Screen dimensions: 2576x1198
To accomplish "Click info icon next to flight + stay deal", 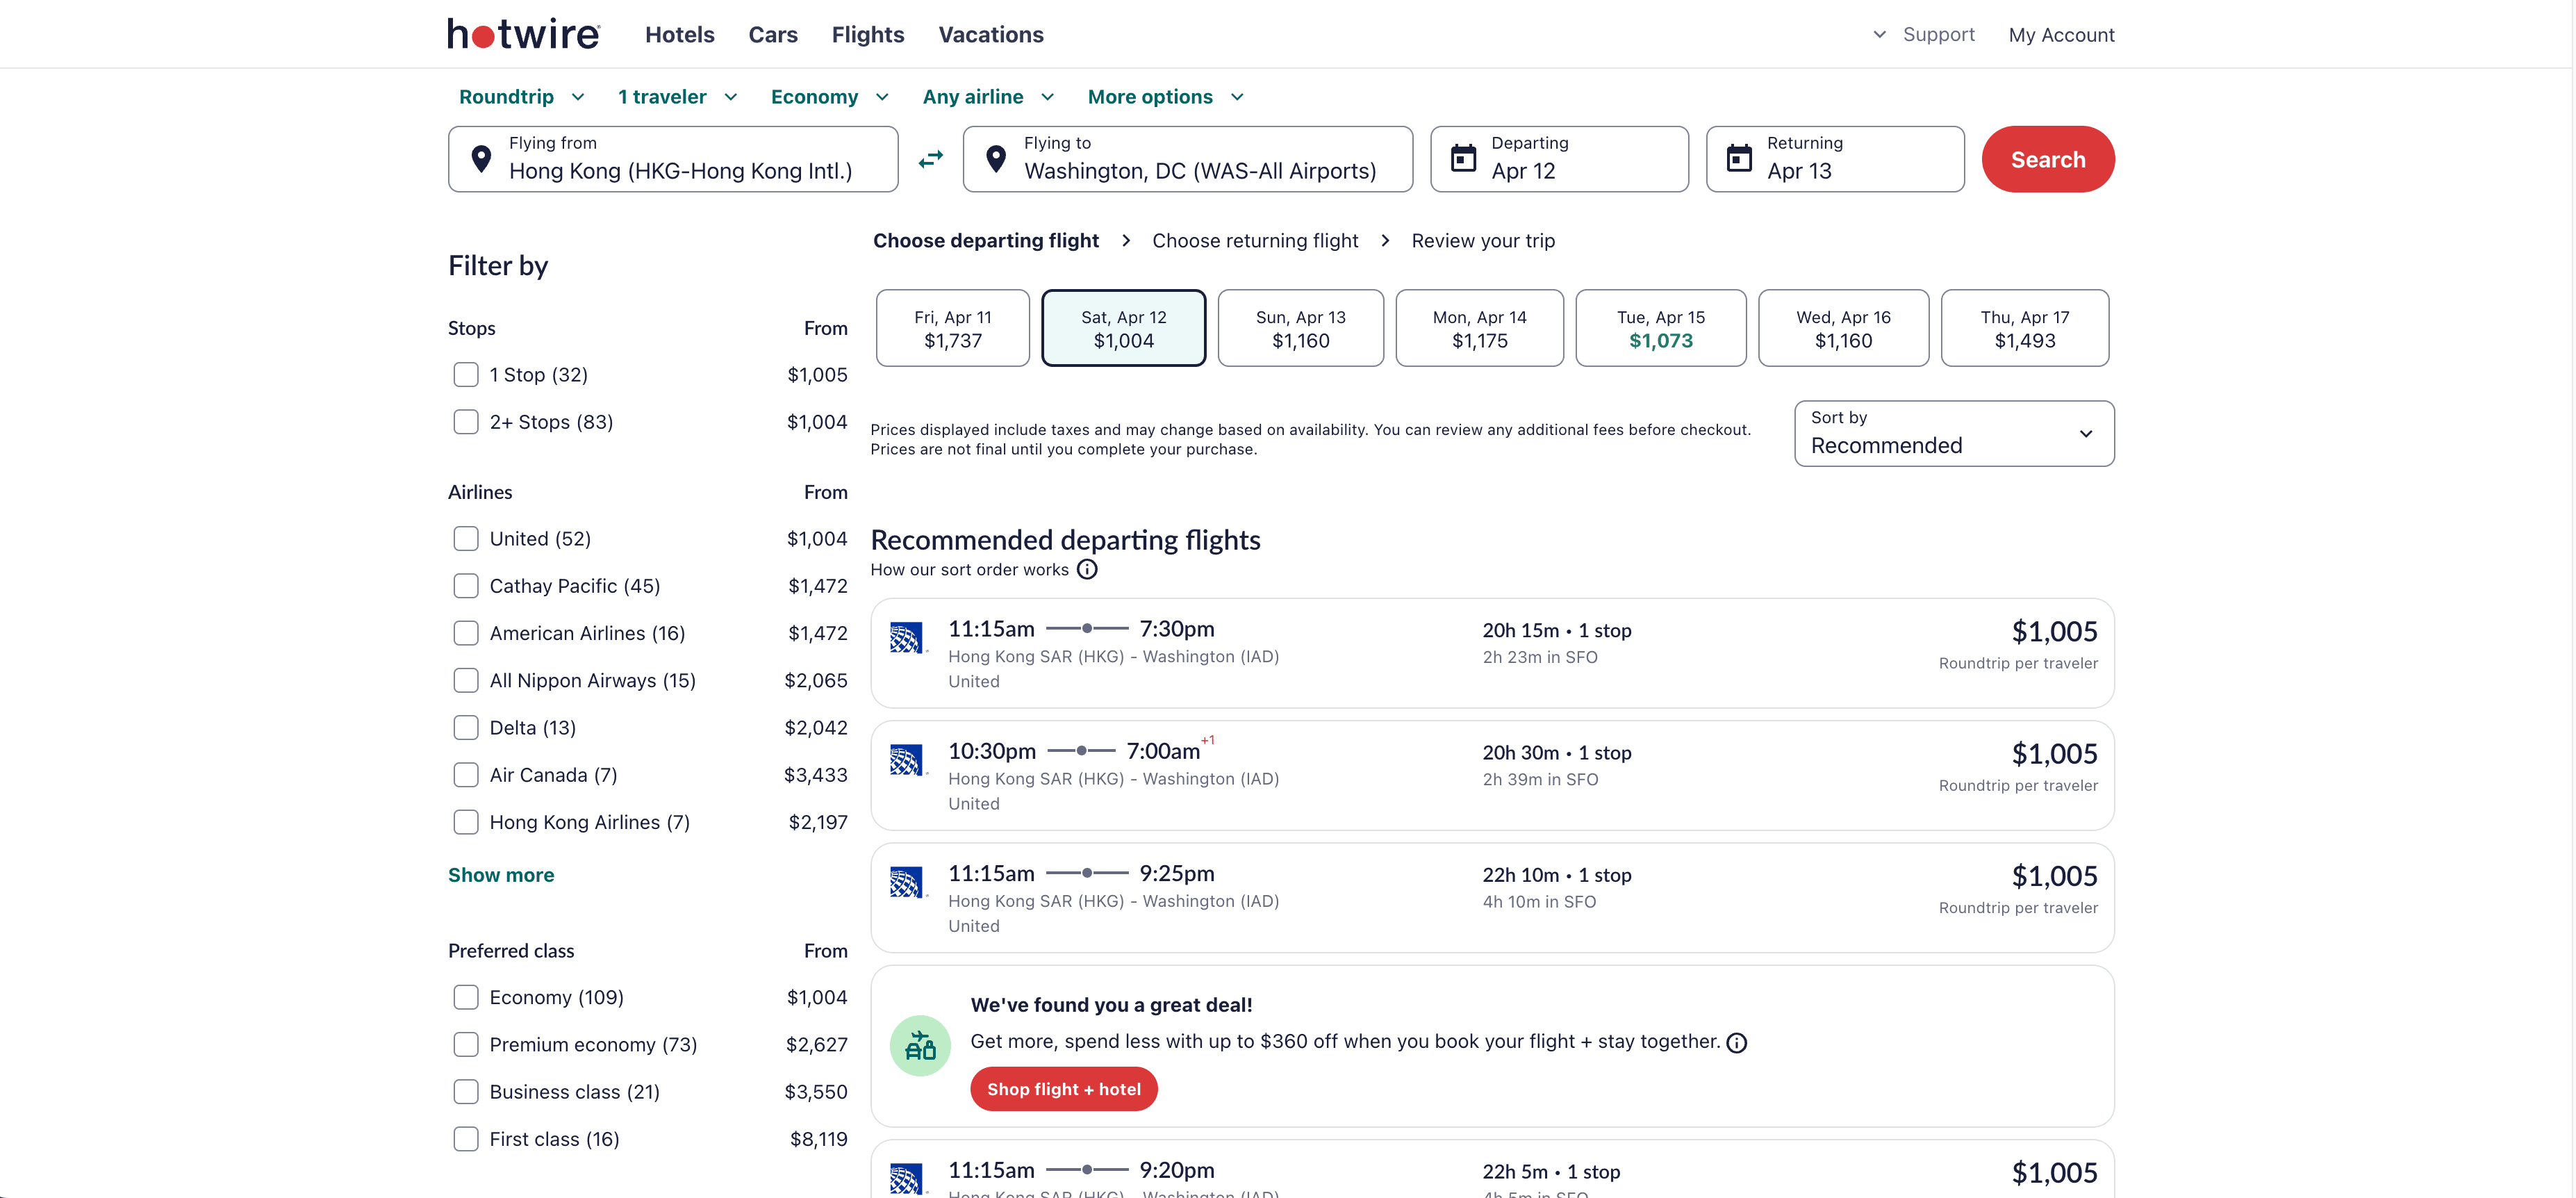I will (x=1737, y=1043).
